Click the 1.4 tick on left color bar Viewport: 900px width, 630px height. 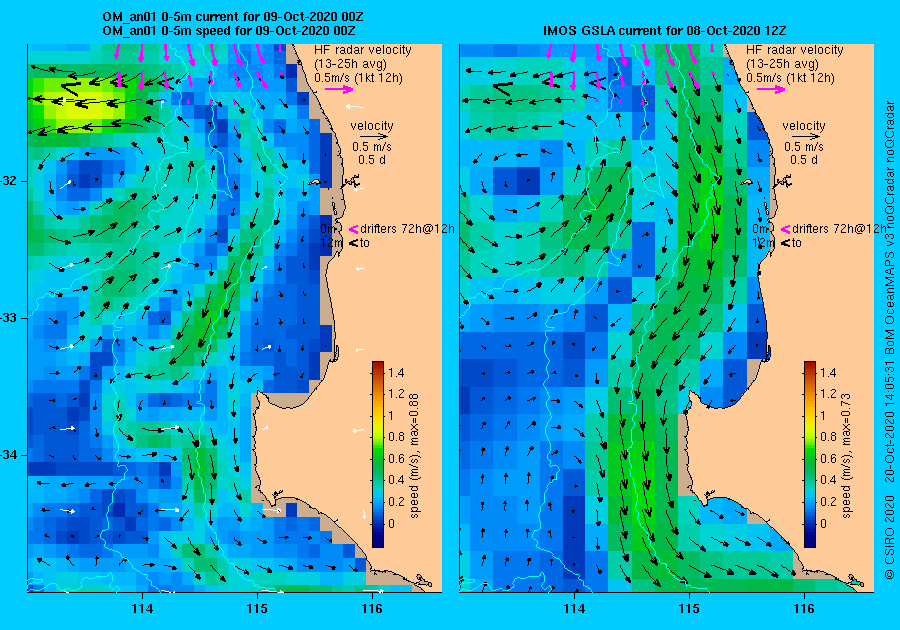point(397,373)
